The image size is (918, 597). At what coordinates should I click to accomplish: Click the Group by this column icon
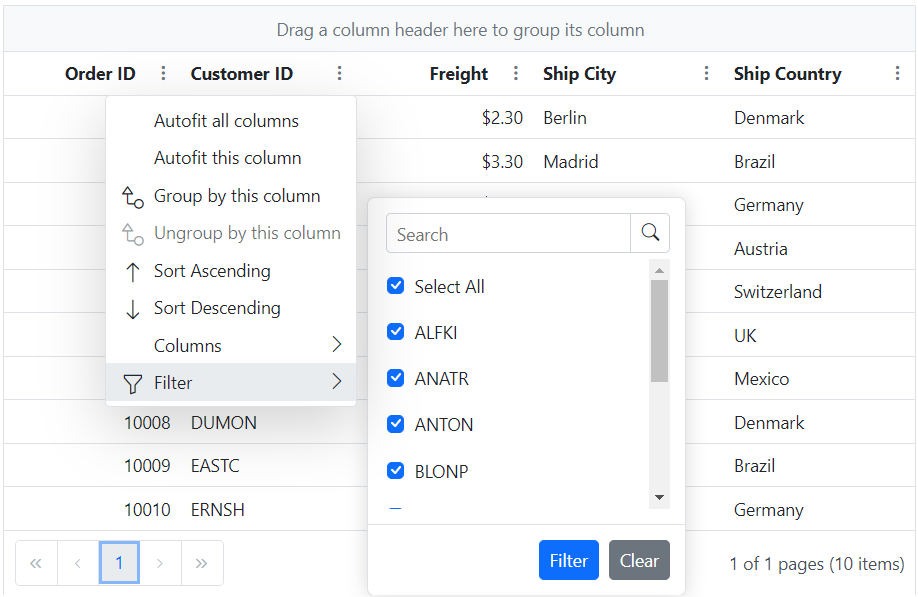point(133,197)
